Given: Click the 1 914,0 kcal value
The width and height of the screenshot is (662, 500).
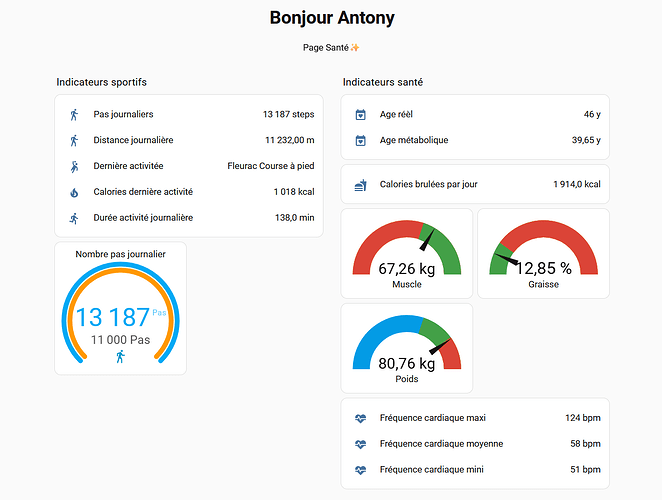Looking at the screenshot, I should click(x=576, y=185).
